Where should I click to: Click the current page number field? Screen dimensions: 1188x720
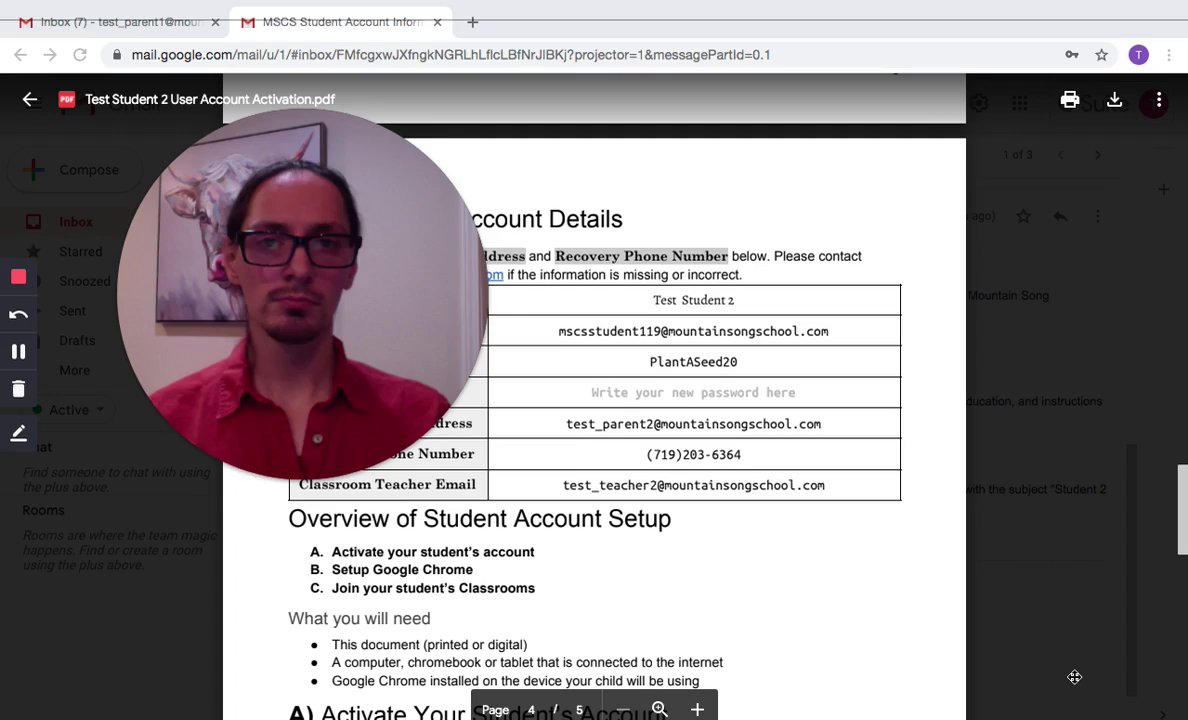click(x=531, y=710)
